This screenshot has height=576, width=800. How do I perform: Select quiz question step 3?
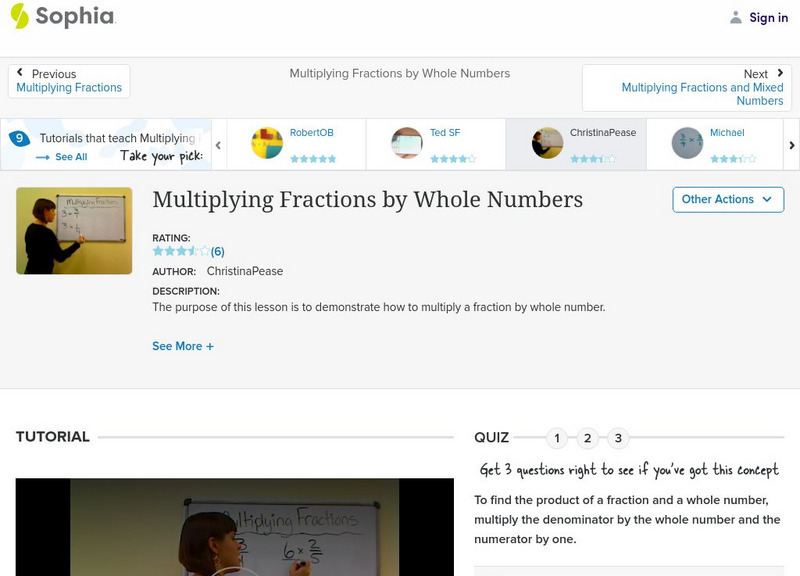click(617, 437)
